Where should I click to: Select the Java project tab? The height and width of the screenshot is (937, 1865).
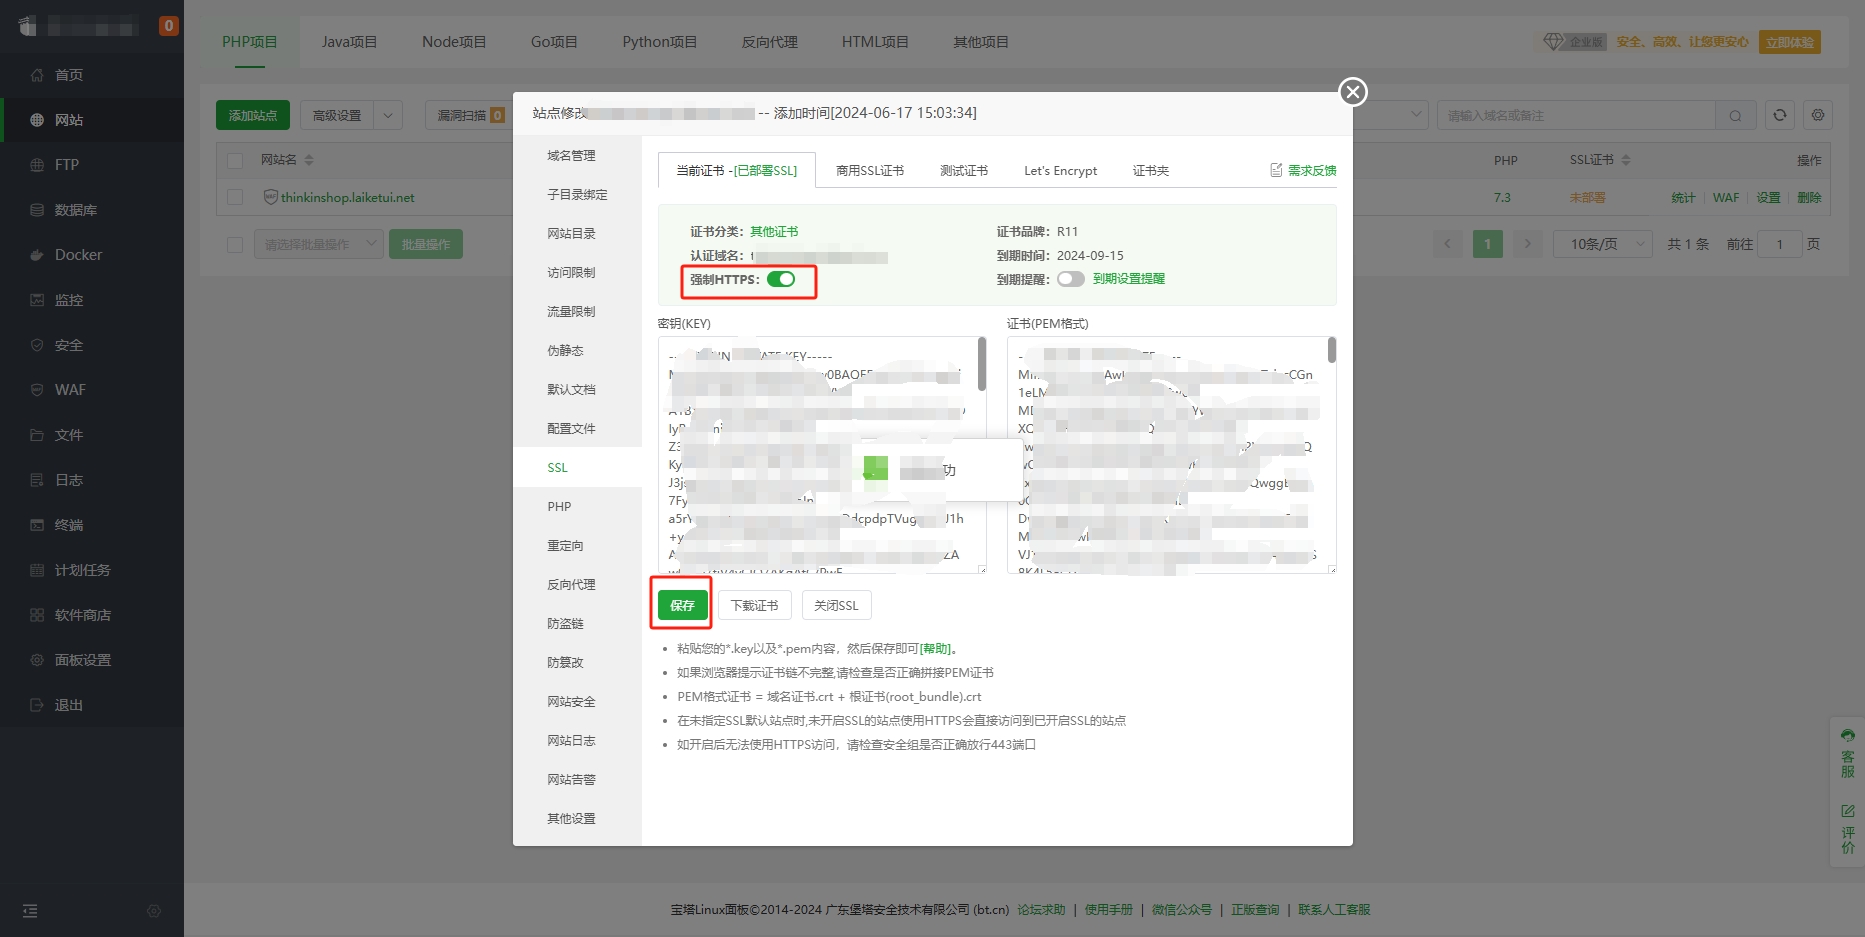point(349,42)
